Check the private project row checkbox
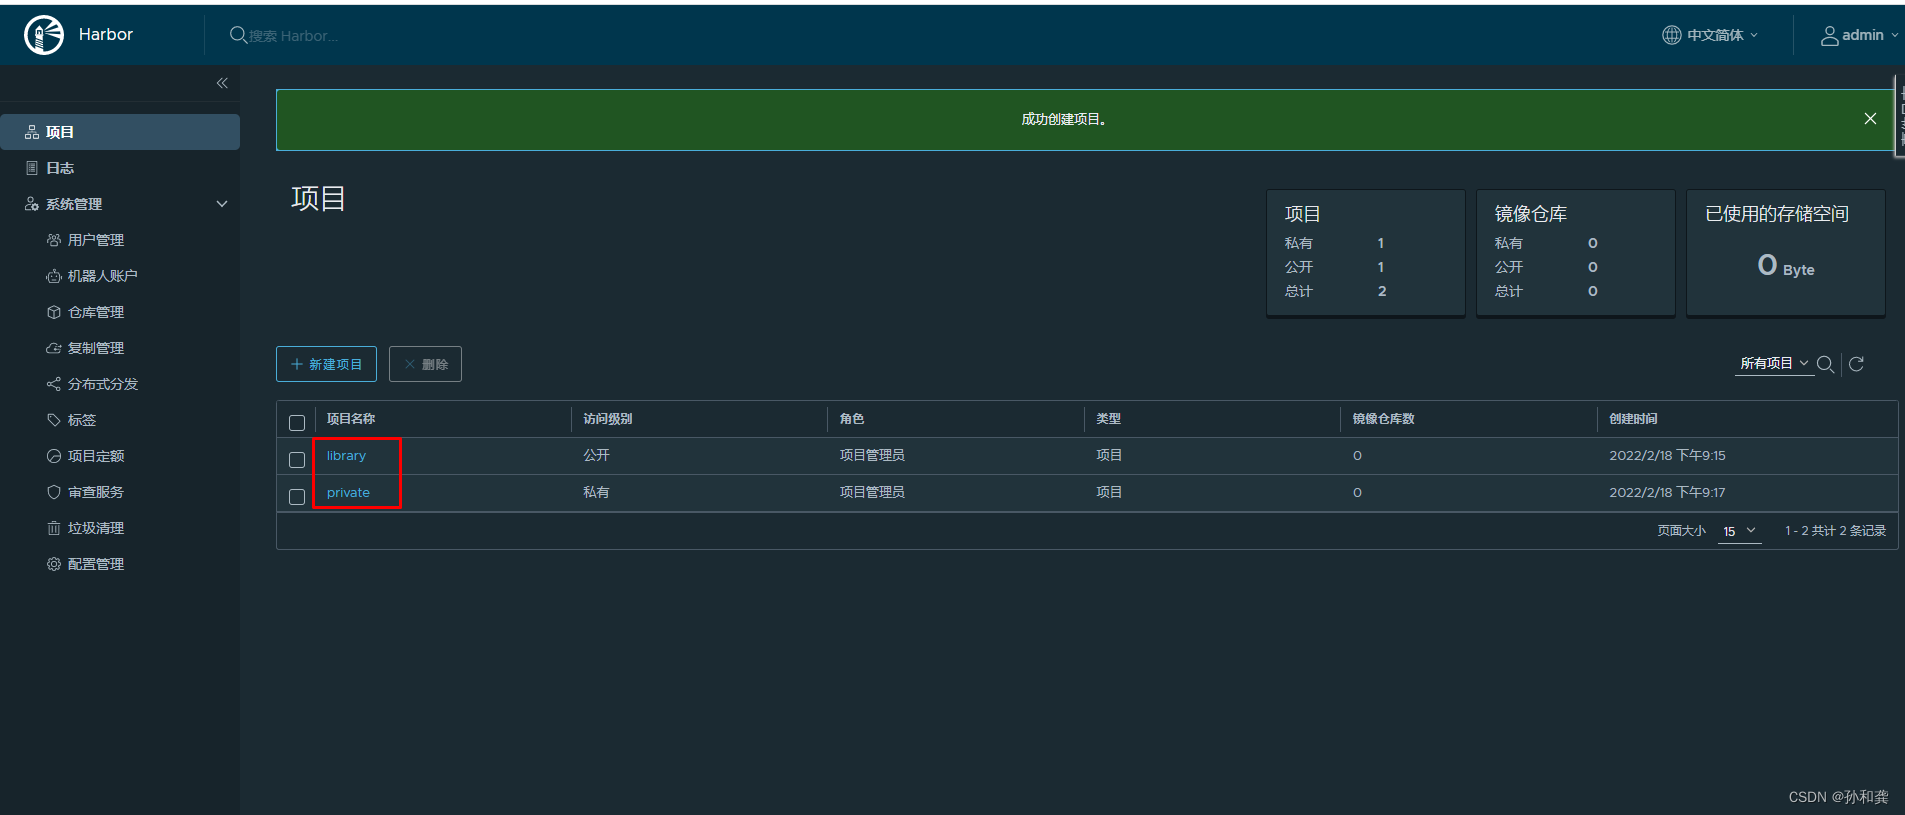 [297, 497]
